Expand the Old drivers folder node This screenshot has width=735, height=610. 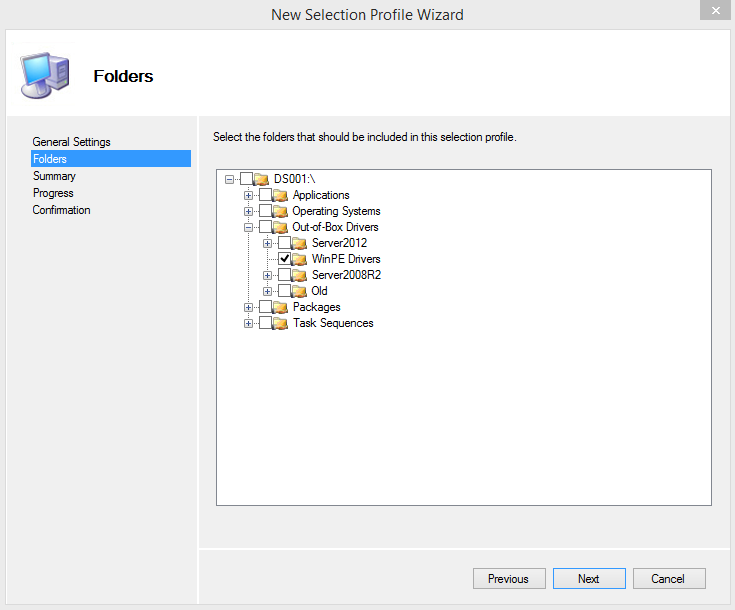[267, 292]
